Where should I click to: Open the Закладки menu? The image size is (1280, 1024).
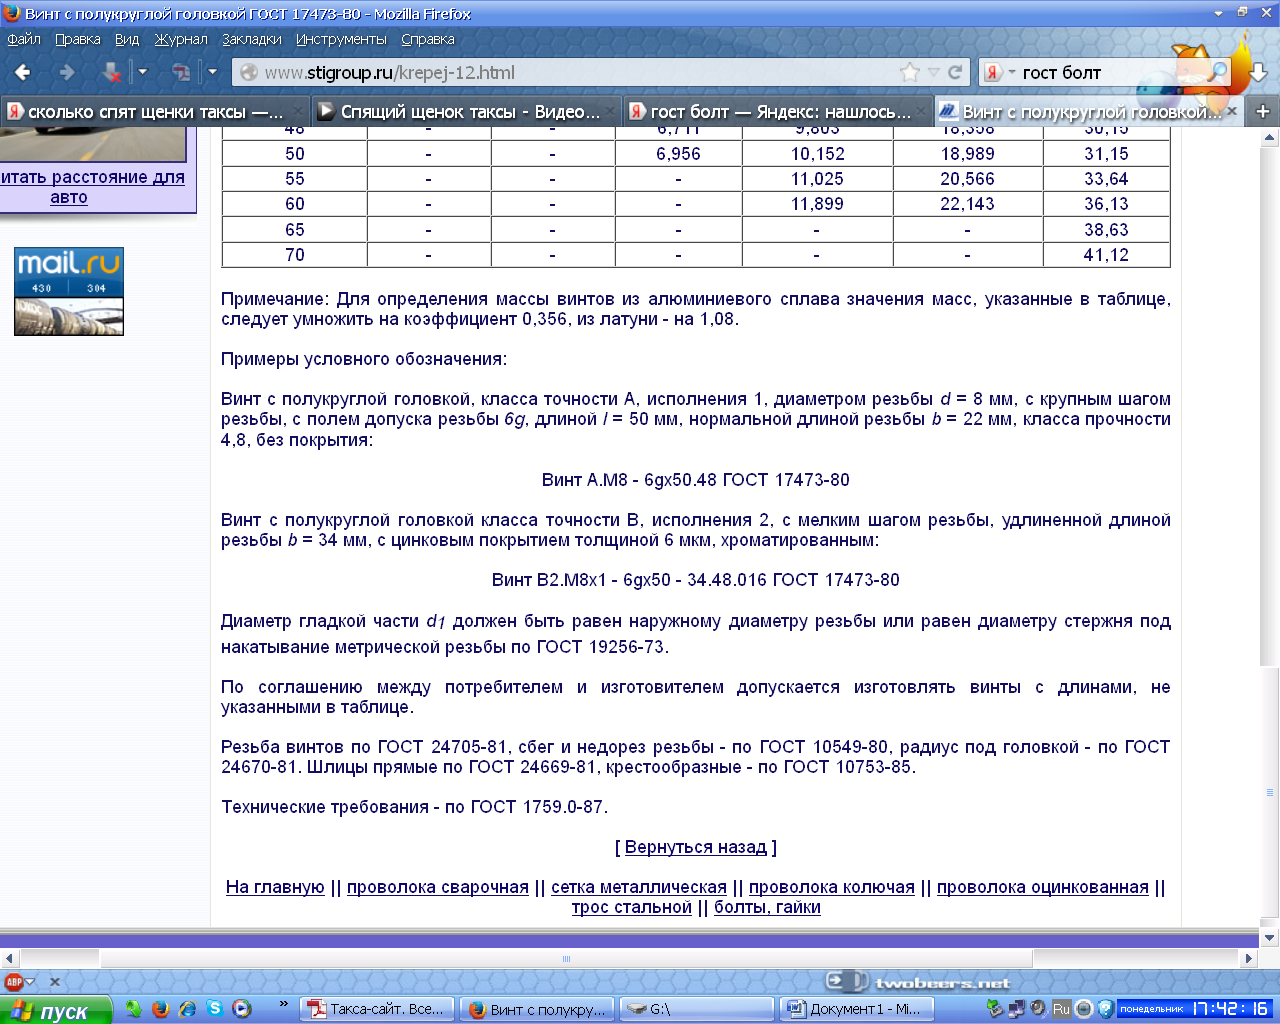pyautogui.click(x=252, y=39)
